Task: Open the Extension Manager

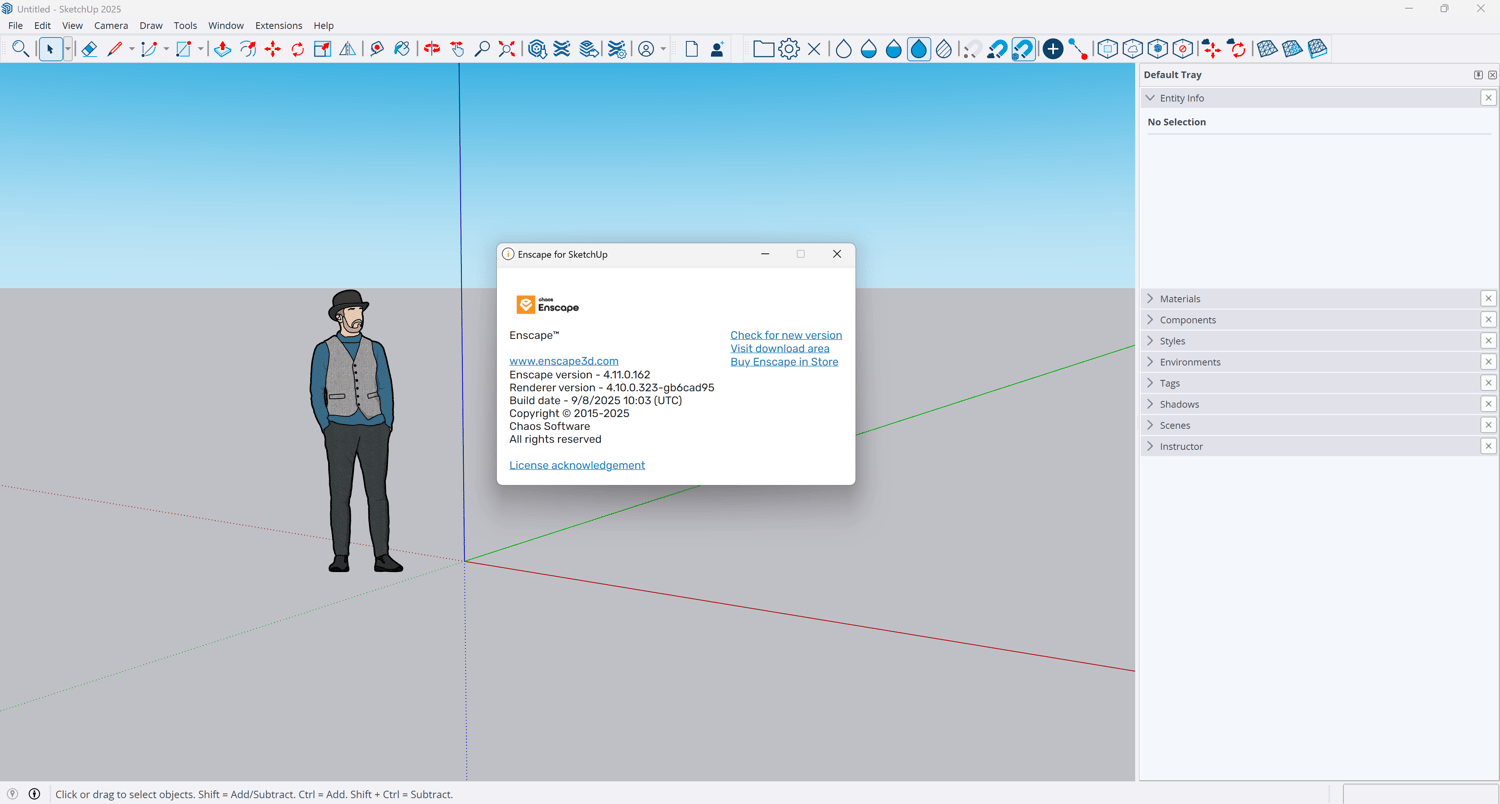Action: tap(617, 49)
